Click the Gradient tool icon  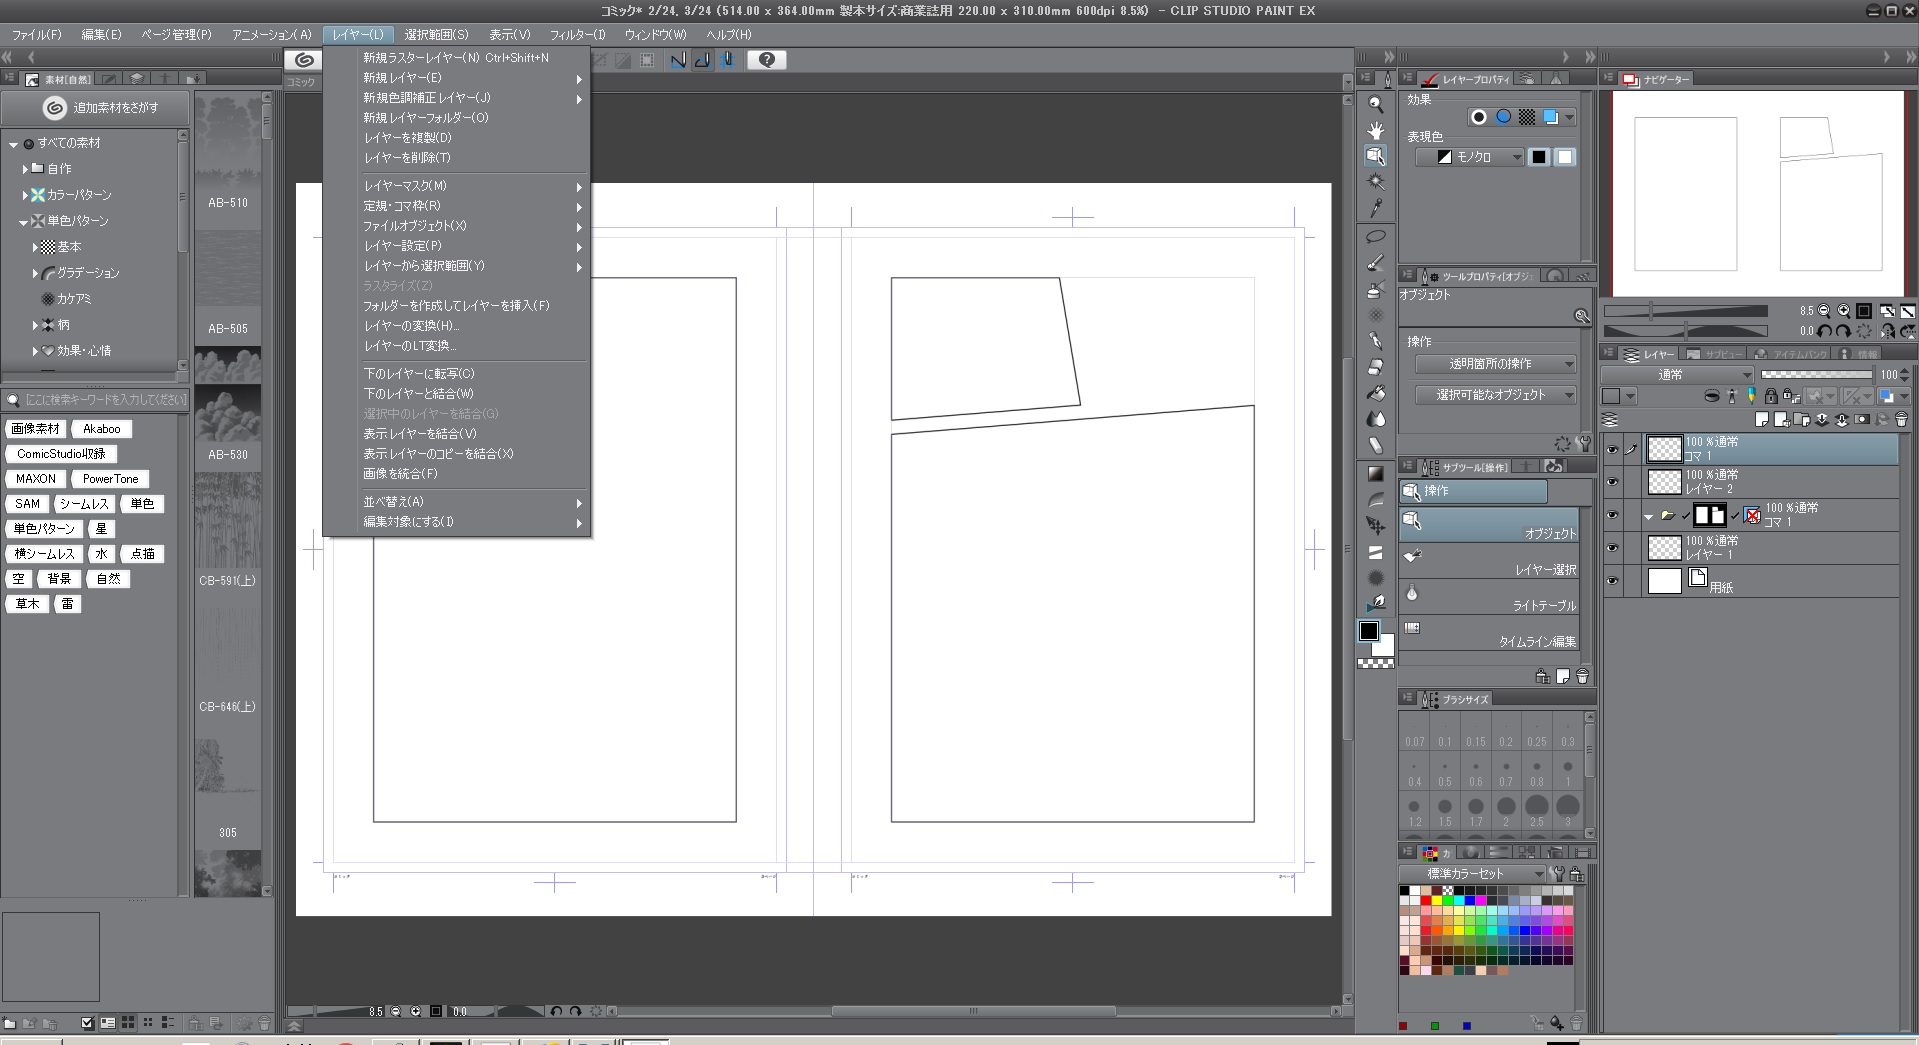[x=1376, y=474]
